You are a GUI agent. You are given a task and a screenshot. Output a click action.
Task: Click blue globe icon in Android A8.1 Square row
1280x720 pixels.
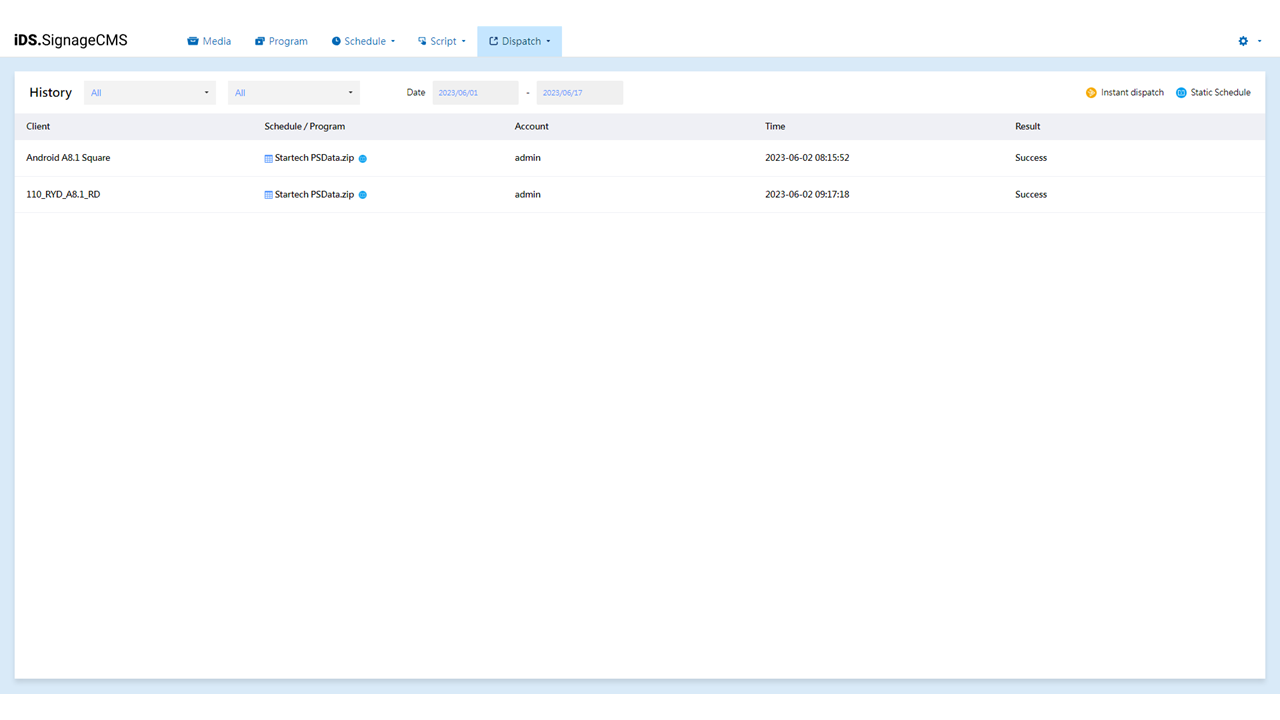click(x=363, y=159)
